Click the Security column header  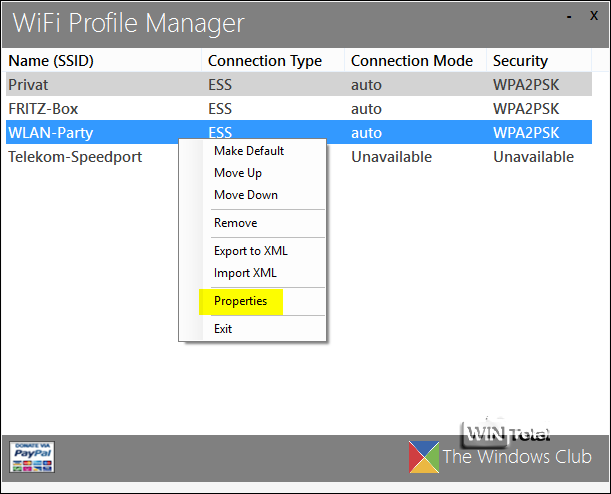520,61
